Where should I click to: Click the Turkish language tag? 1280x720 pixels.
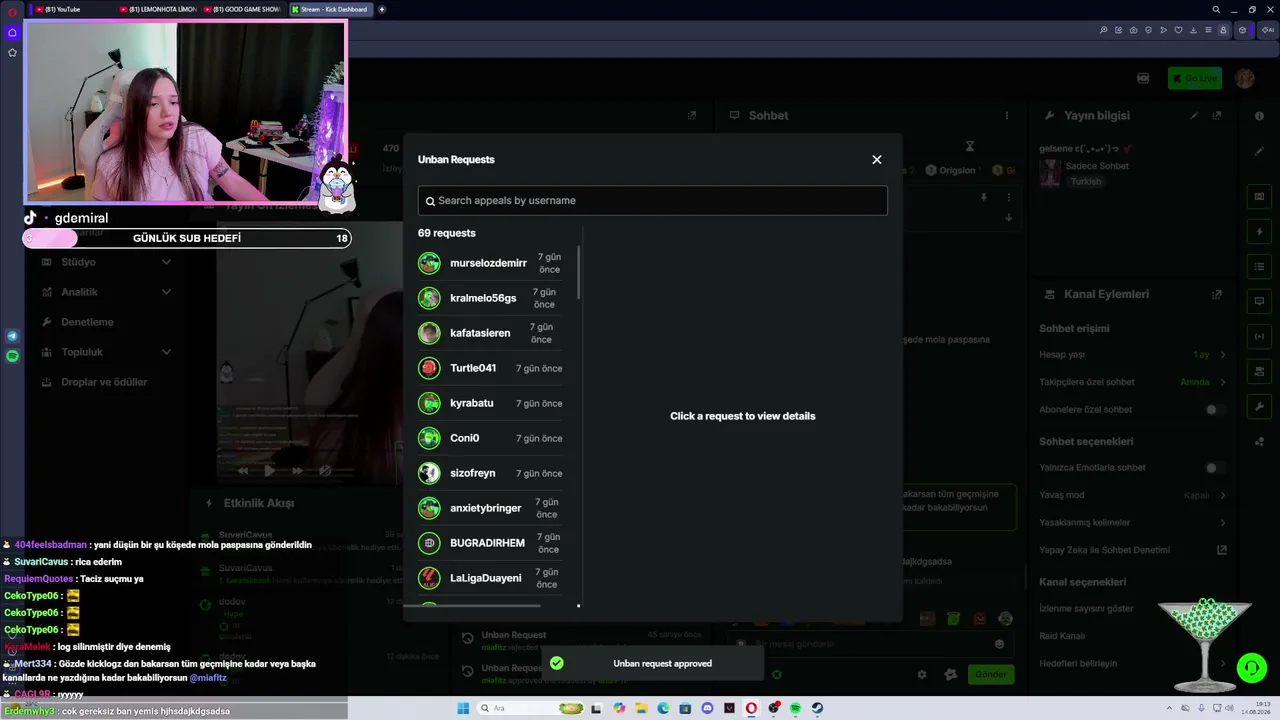pyautogui.click(x=1086, y=182)
